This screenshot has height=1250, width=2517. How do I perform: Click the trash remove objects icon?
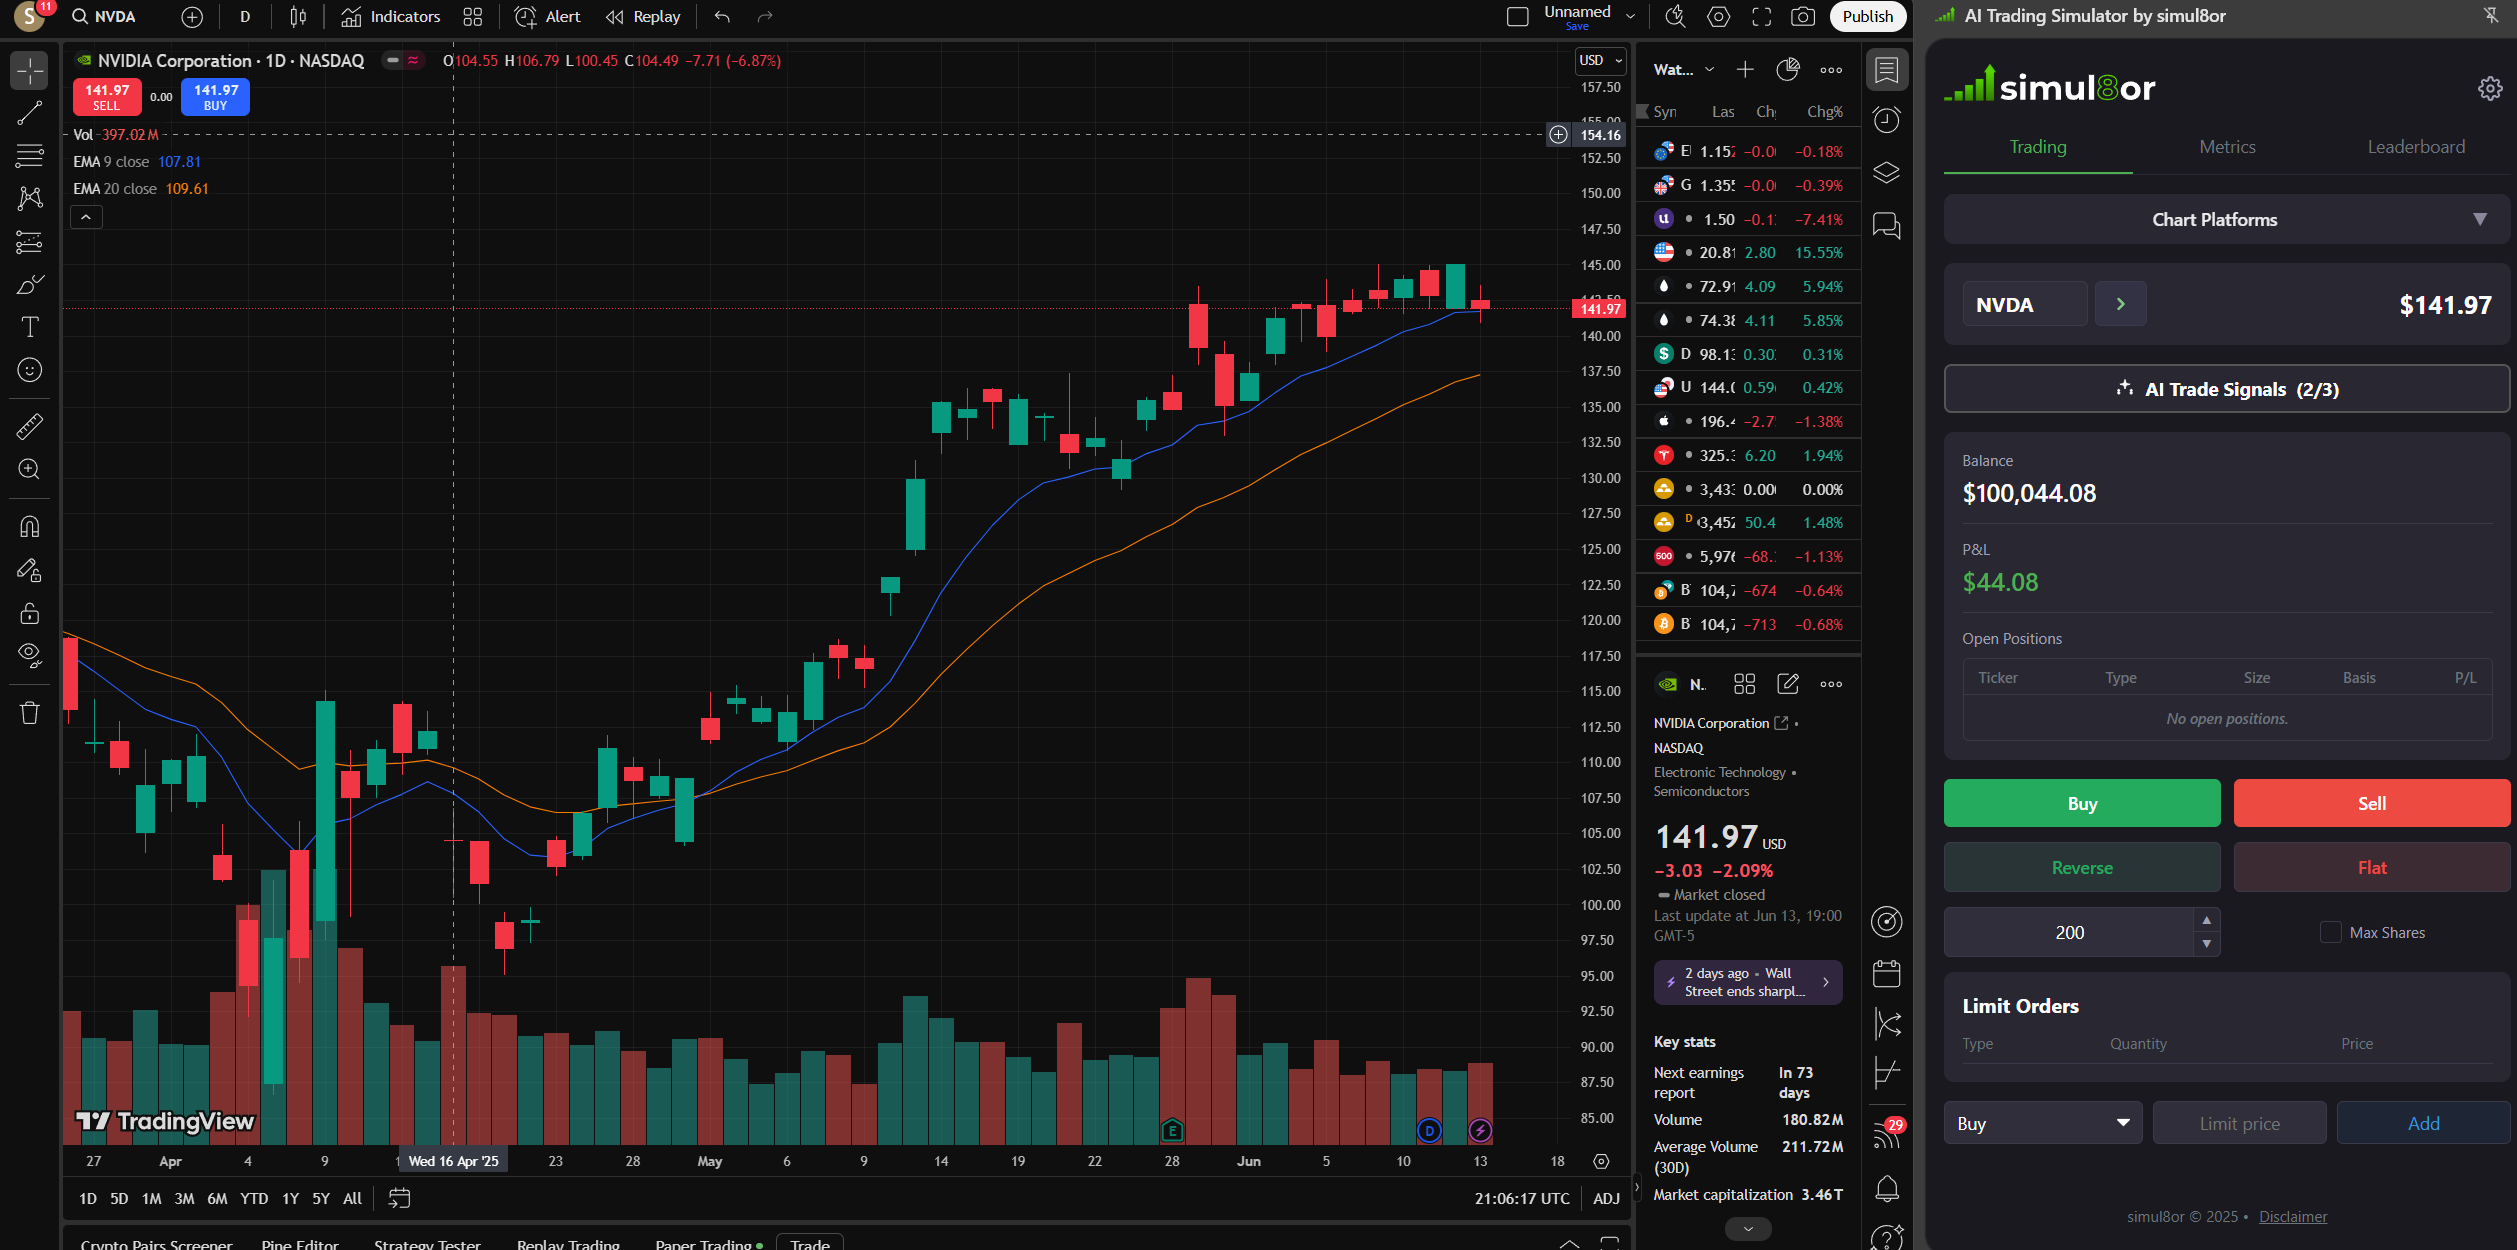point(30,713)
